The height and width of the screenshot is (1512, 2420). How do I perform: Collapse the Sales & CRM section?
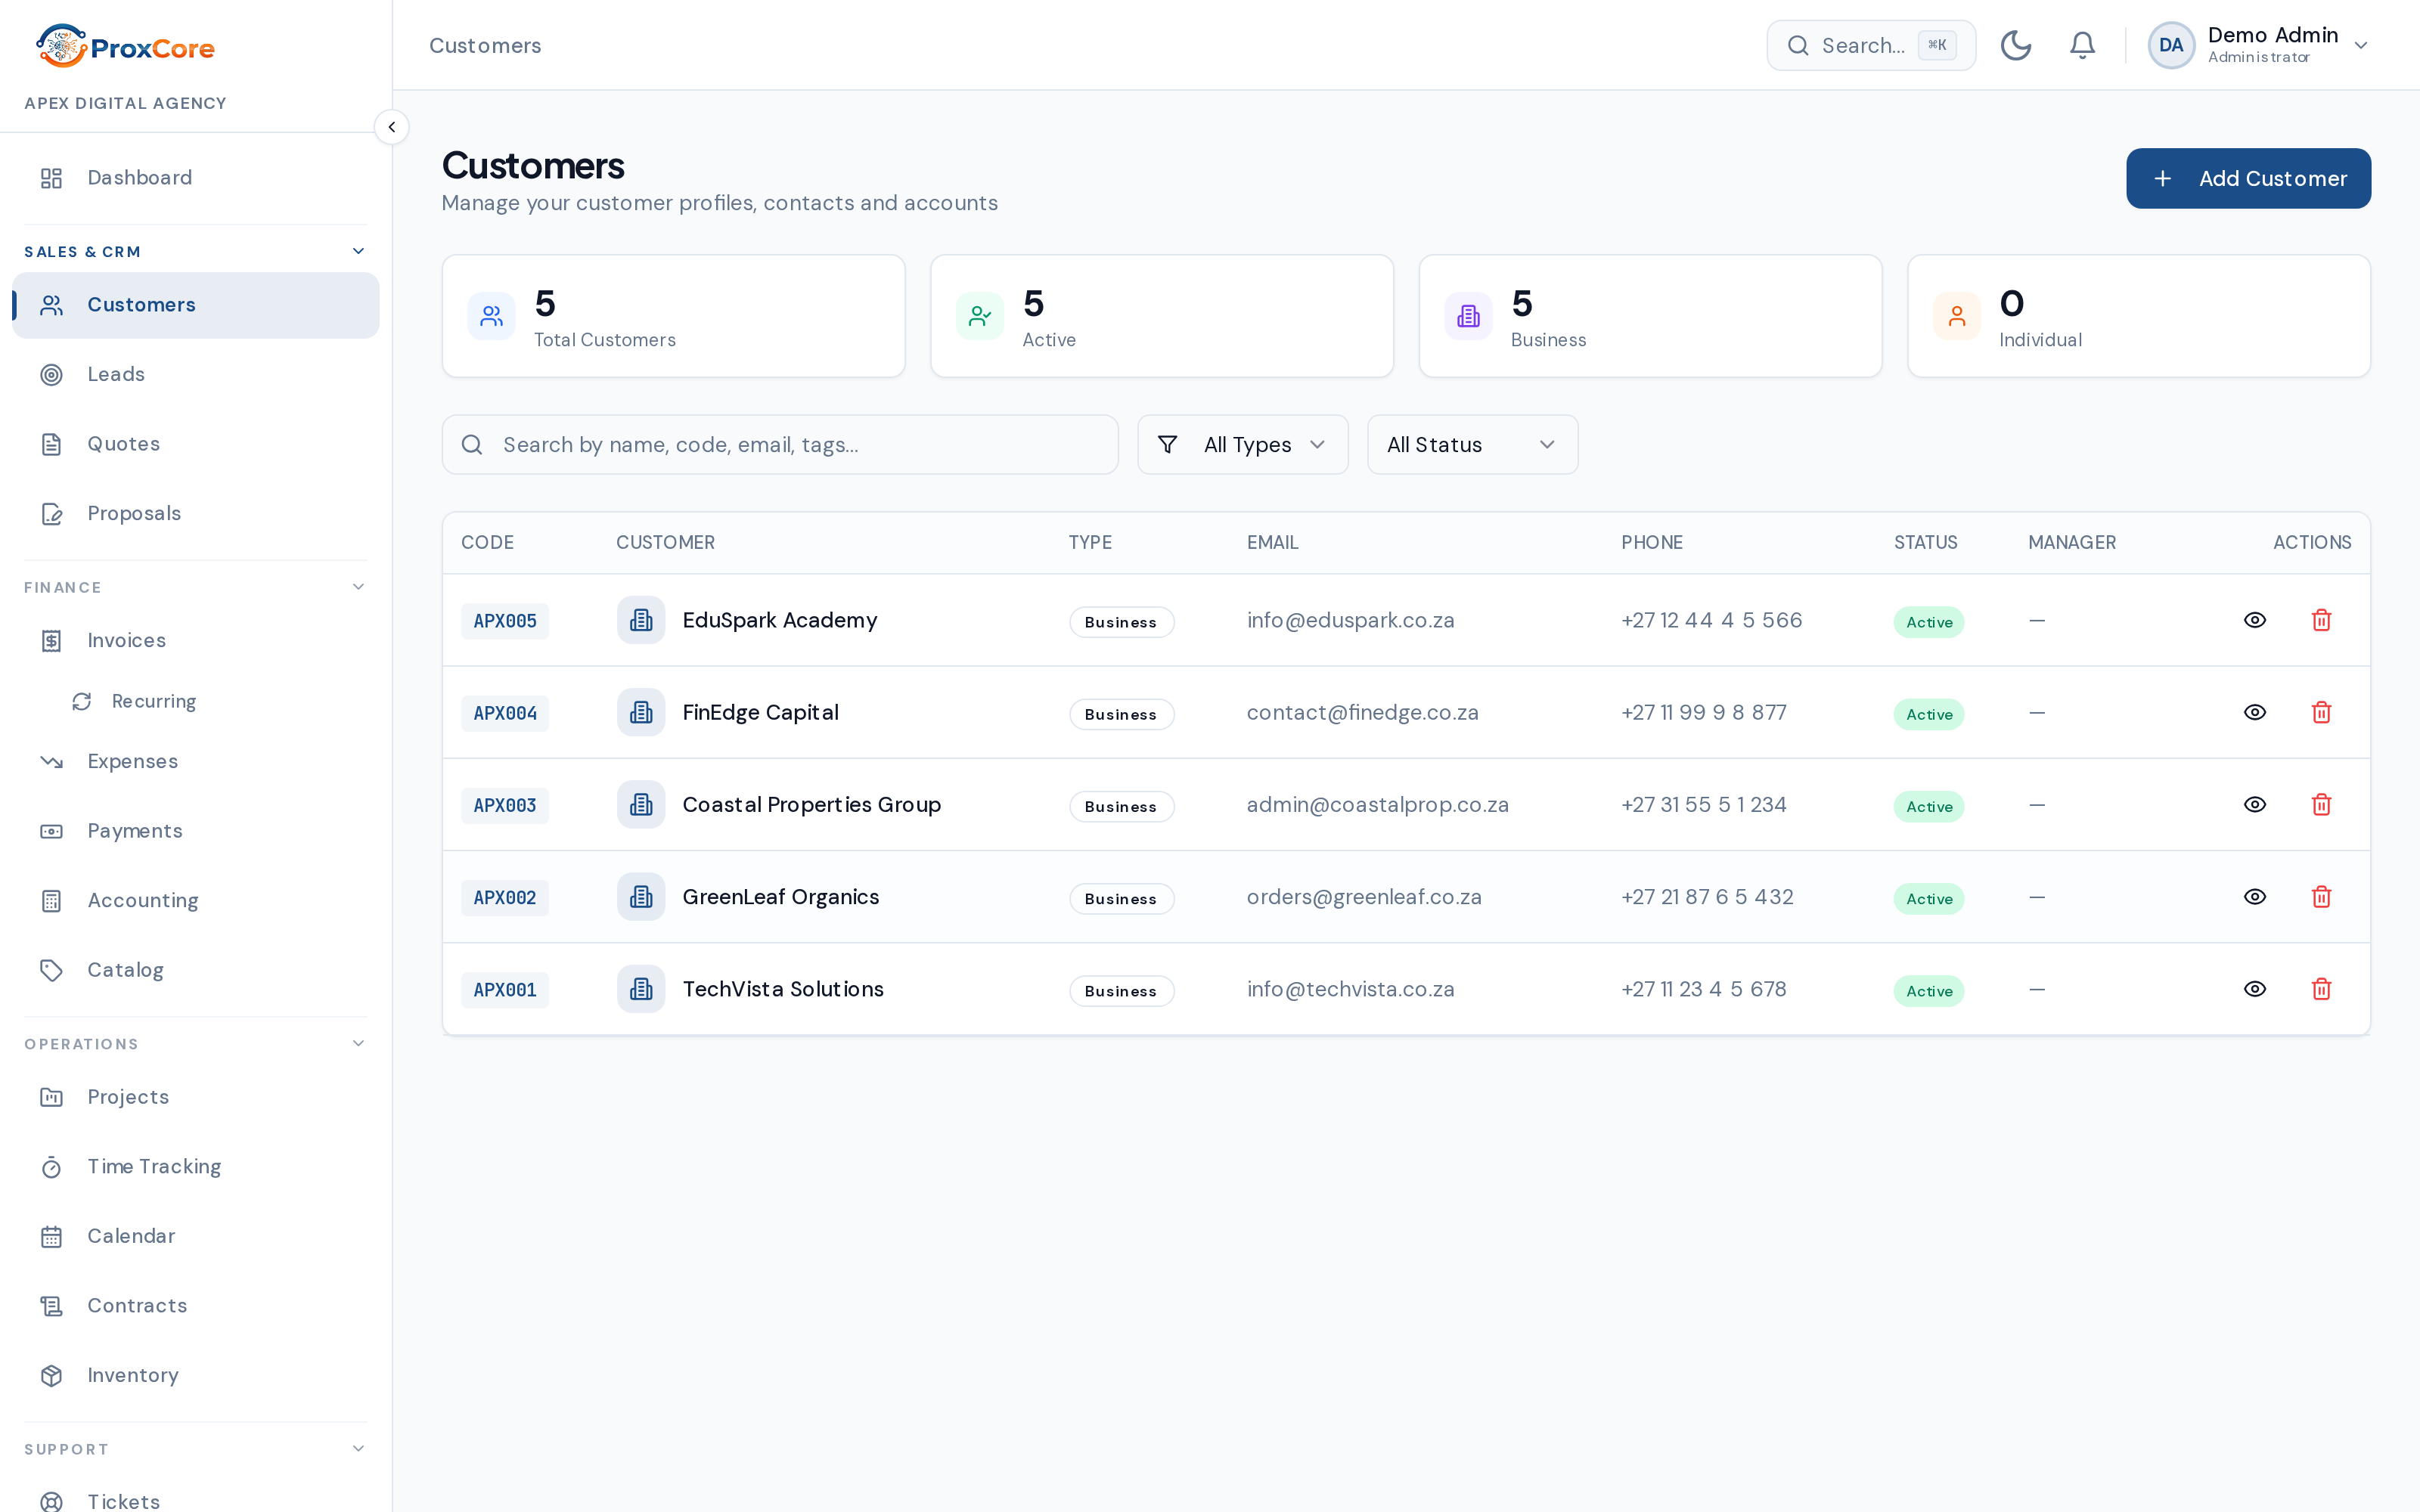195,251
